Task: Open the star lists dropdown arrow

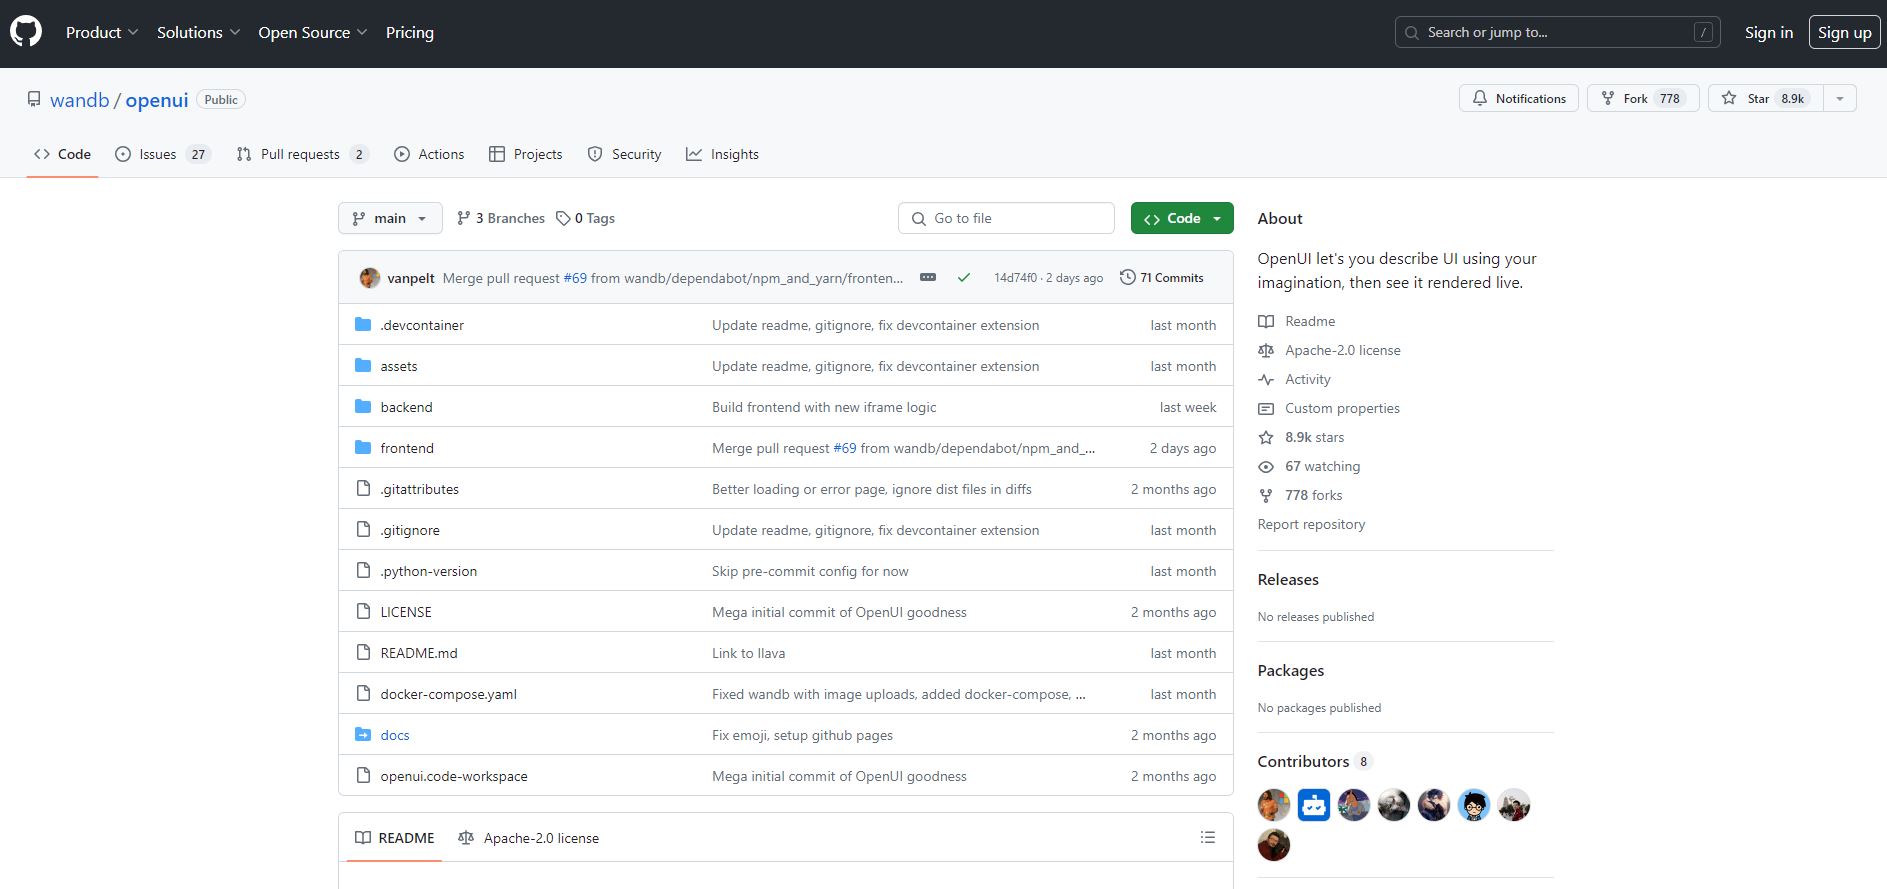Action: point(1839,98)
